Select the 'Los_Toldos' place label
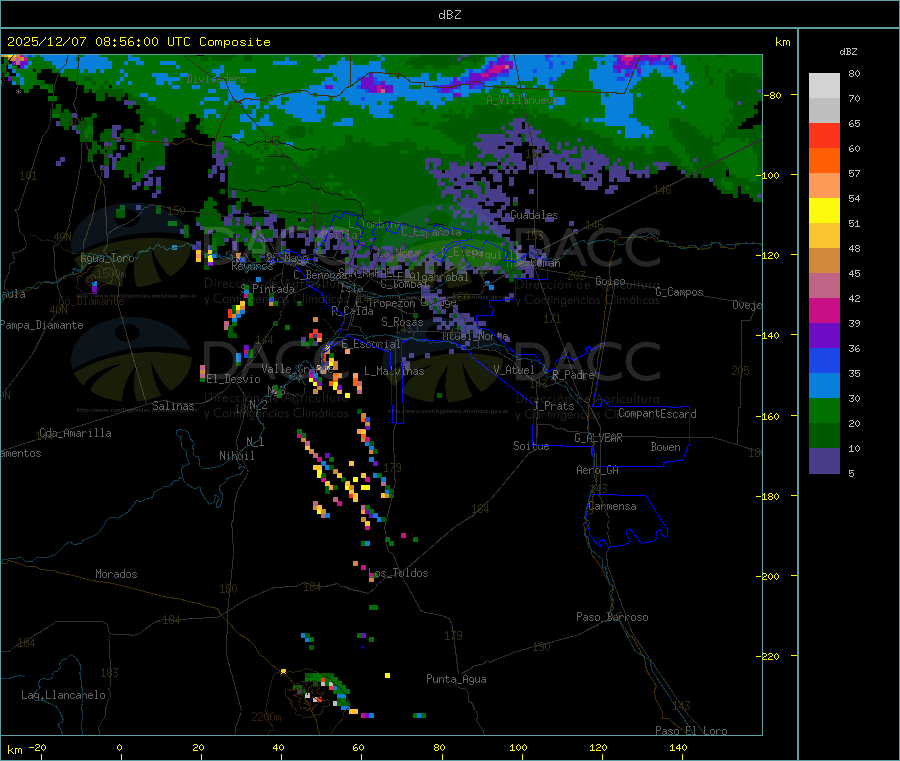900x761 pixels. tap(398, 573)
